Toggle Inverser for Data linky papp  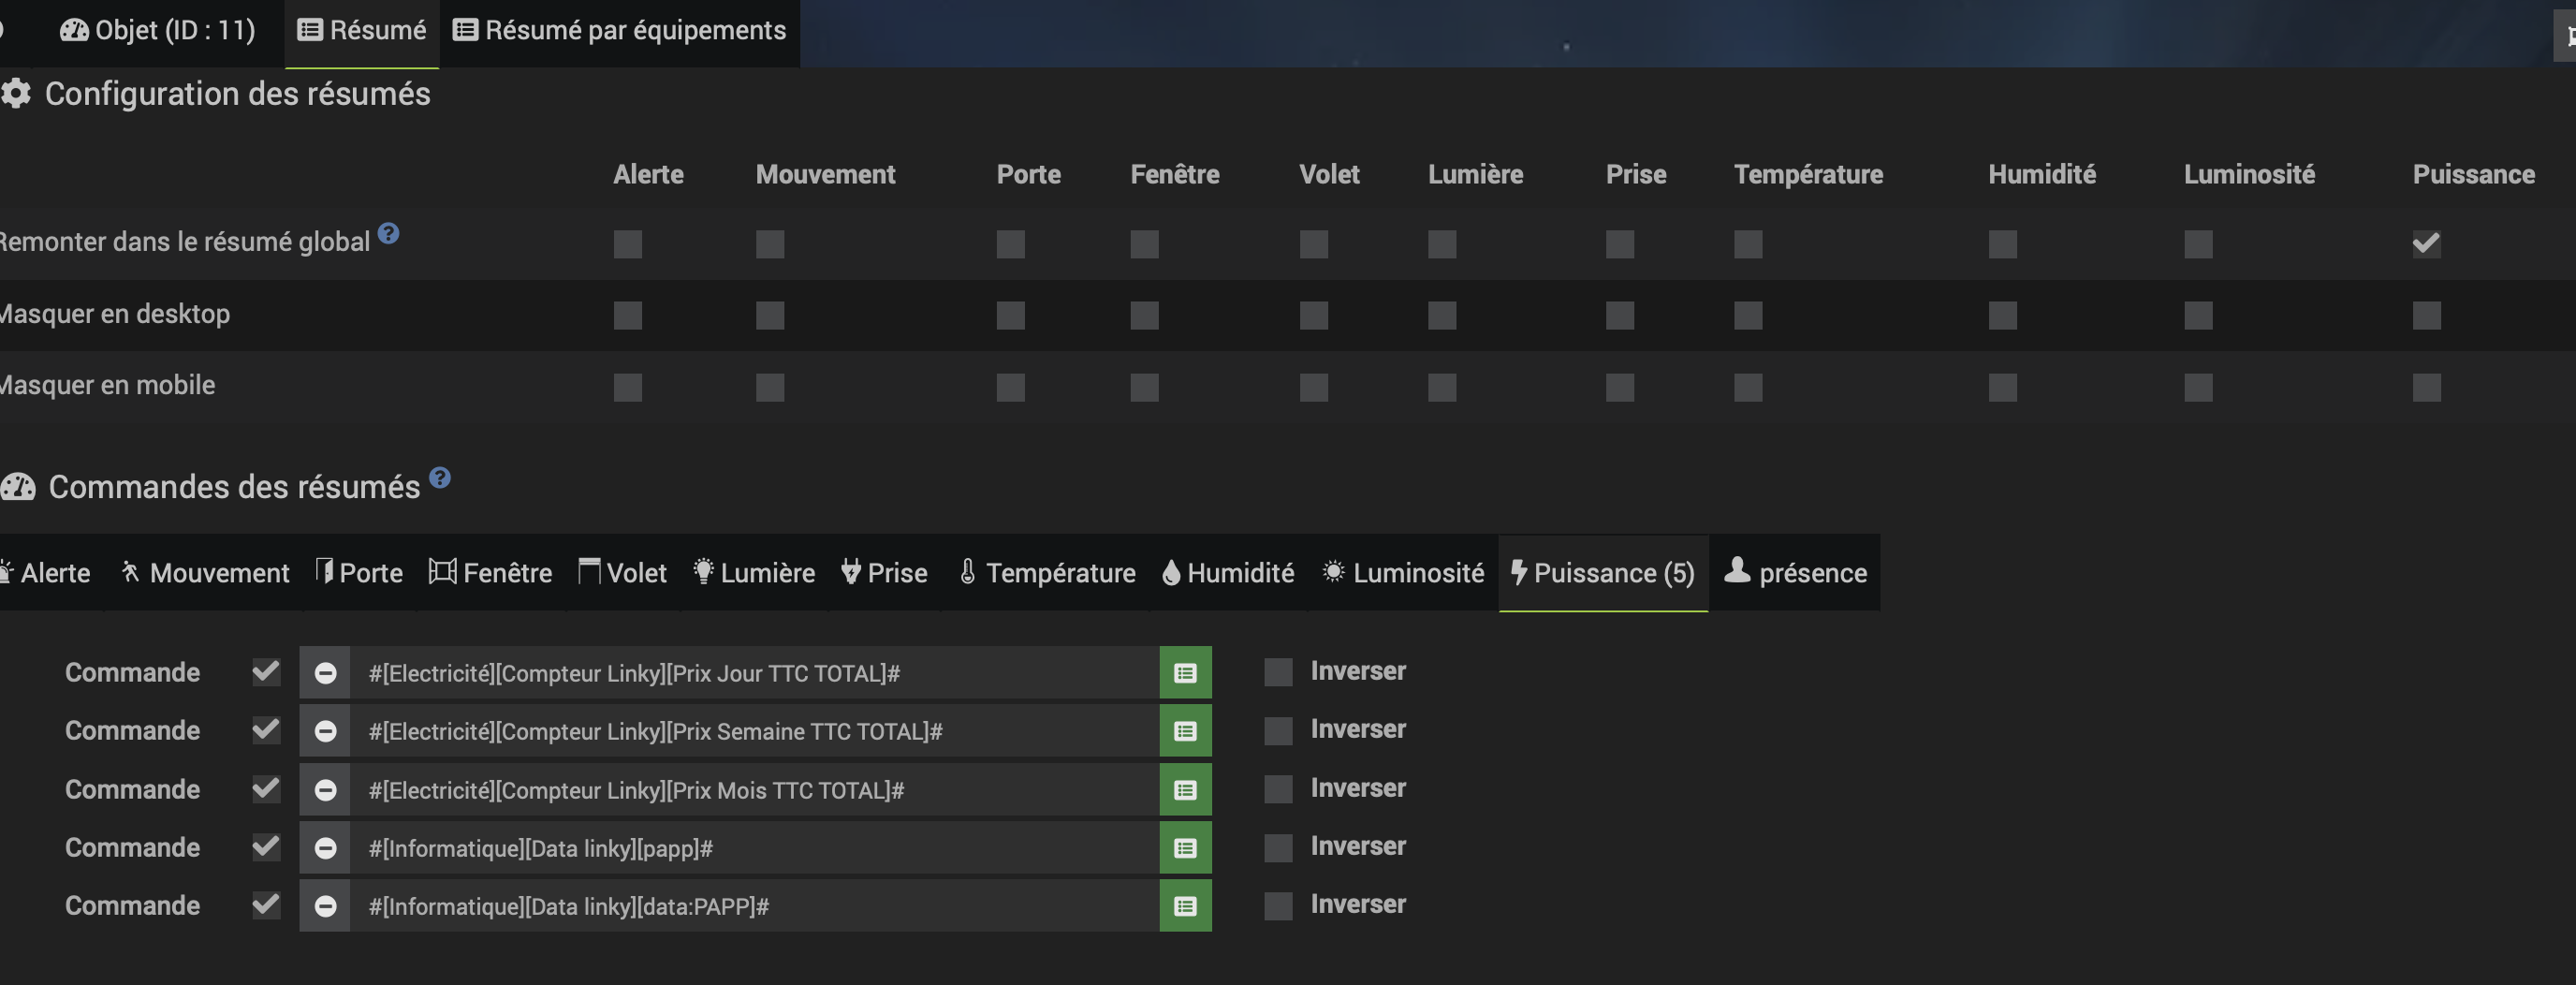1278,847
